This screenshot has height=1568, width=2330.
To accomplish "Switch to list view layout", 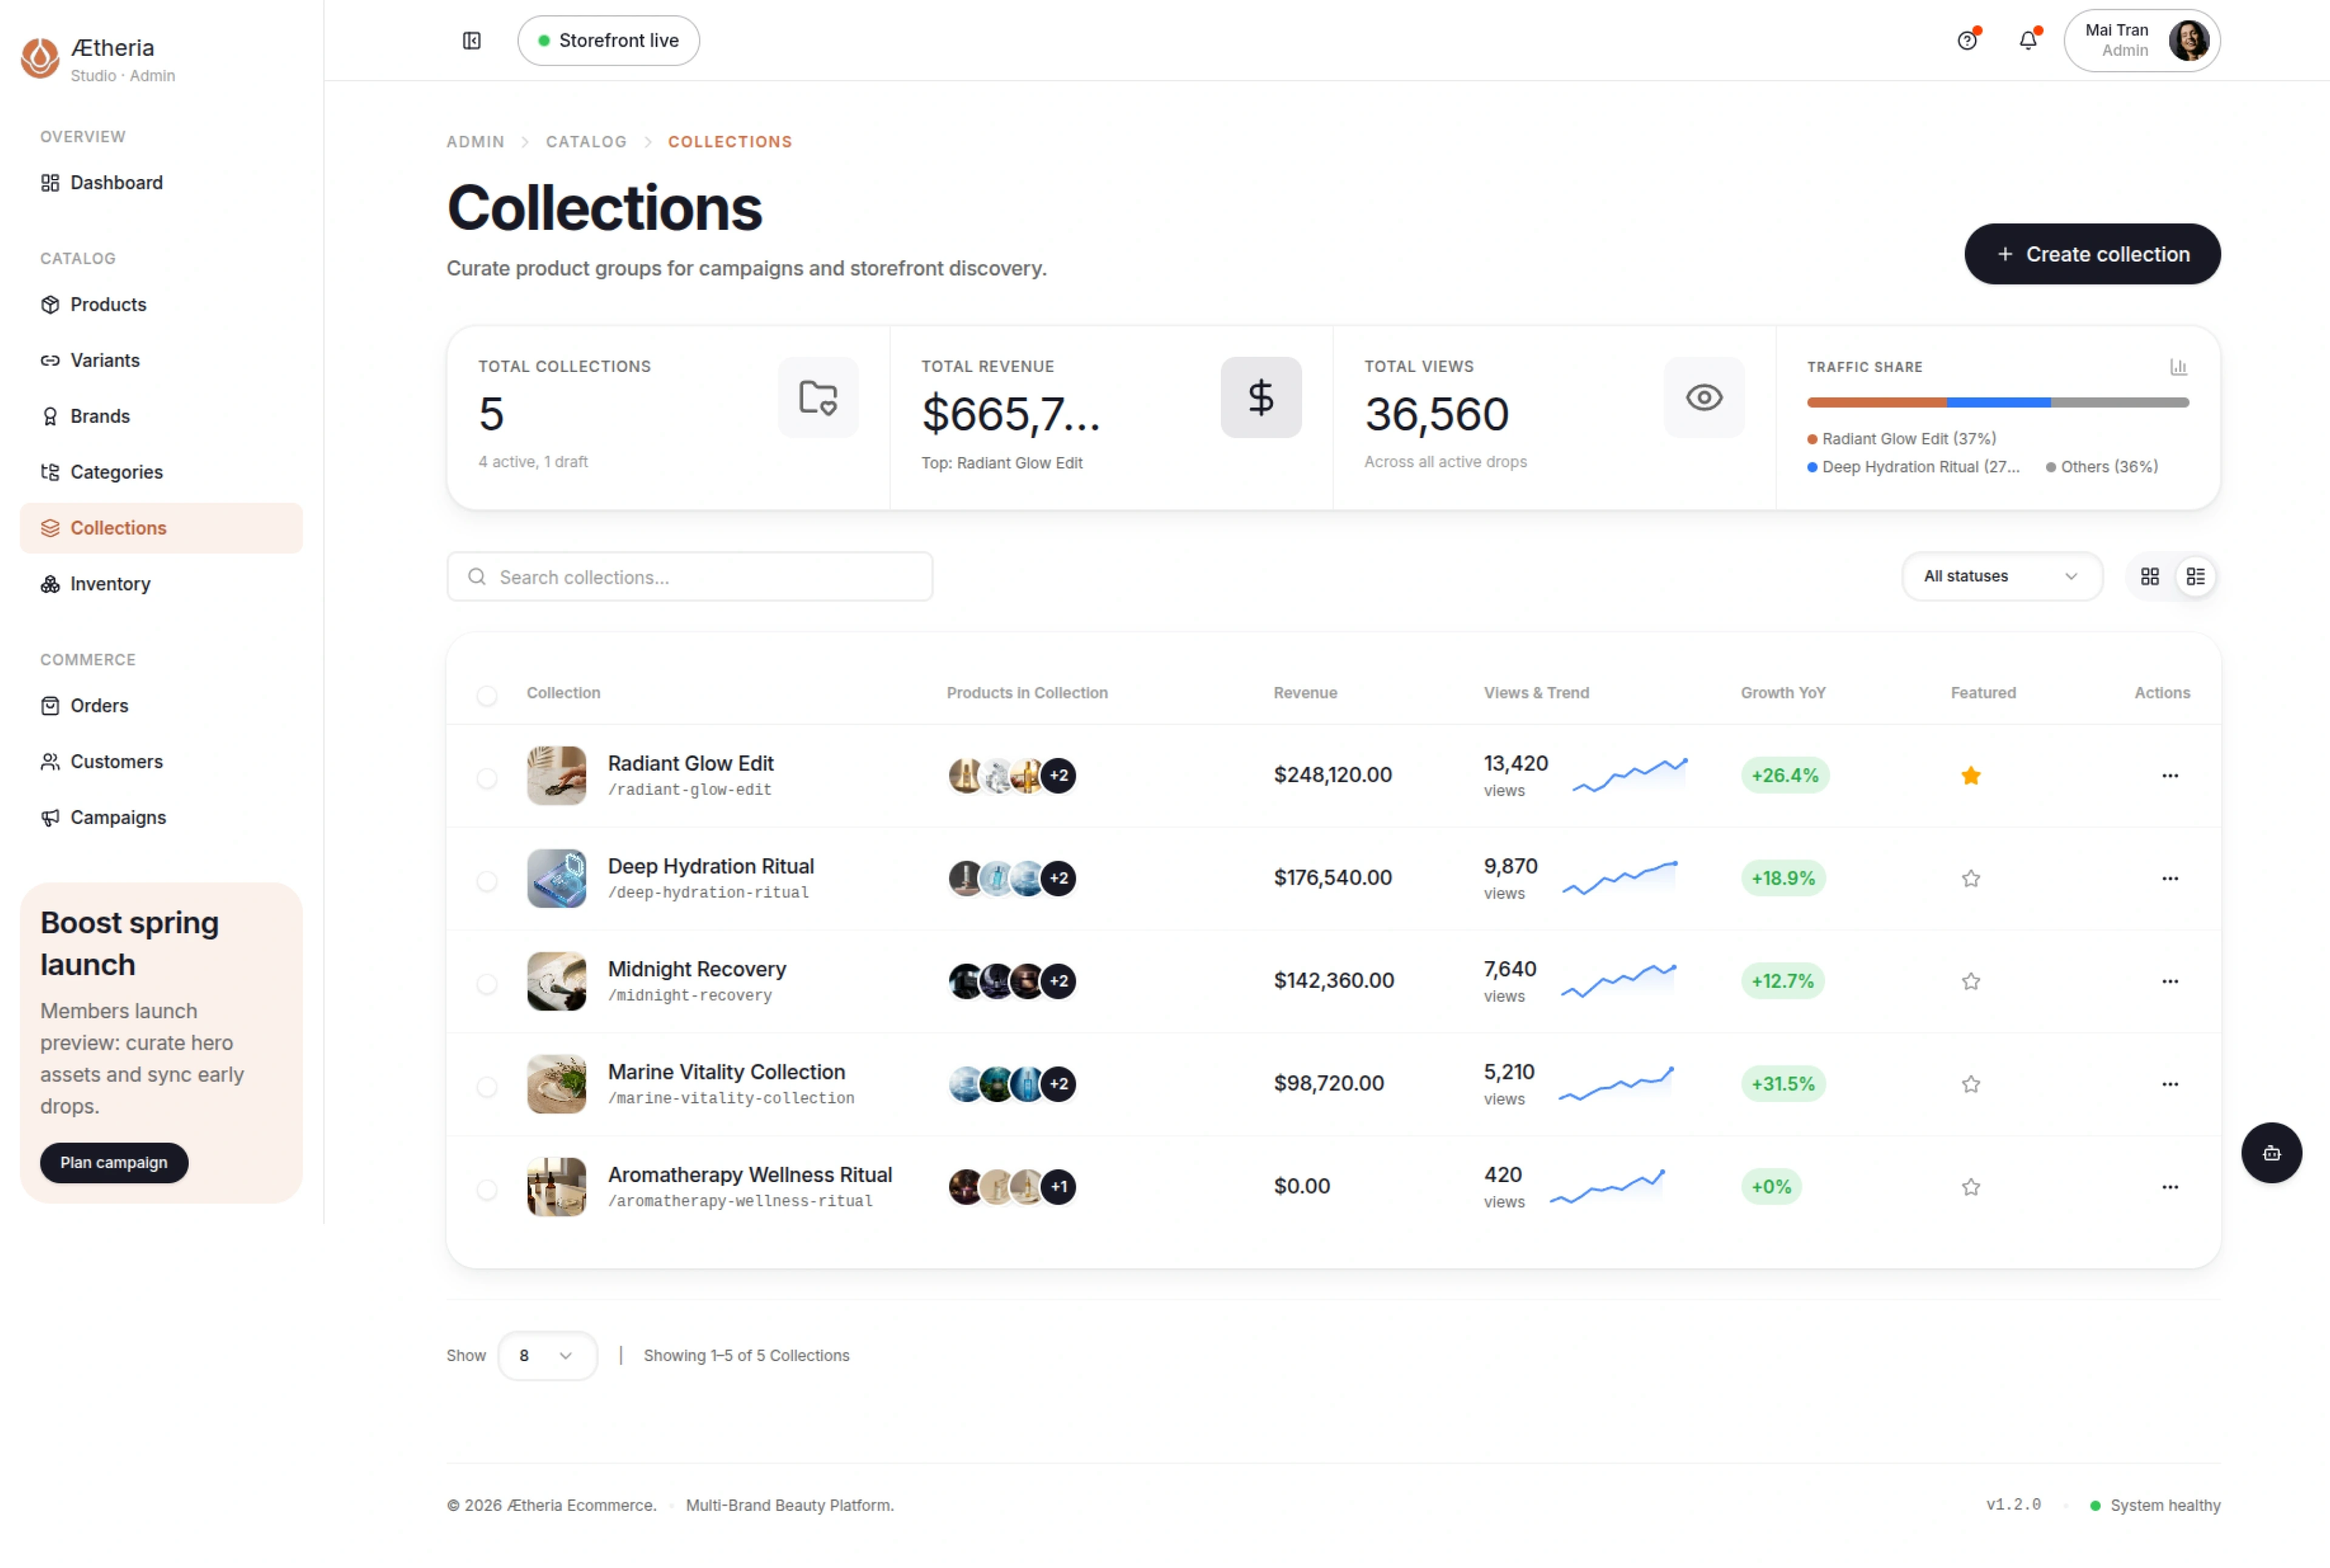I will [2195, 576].
